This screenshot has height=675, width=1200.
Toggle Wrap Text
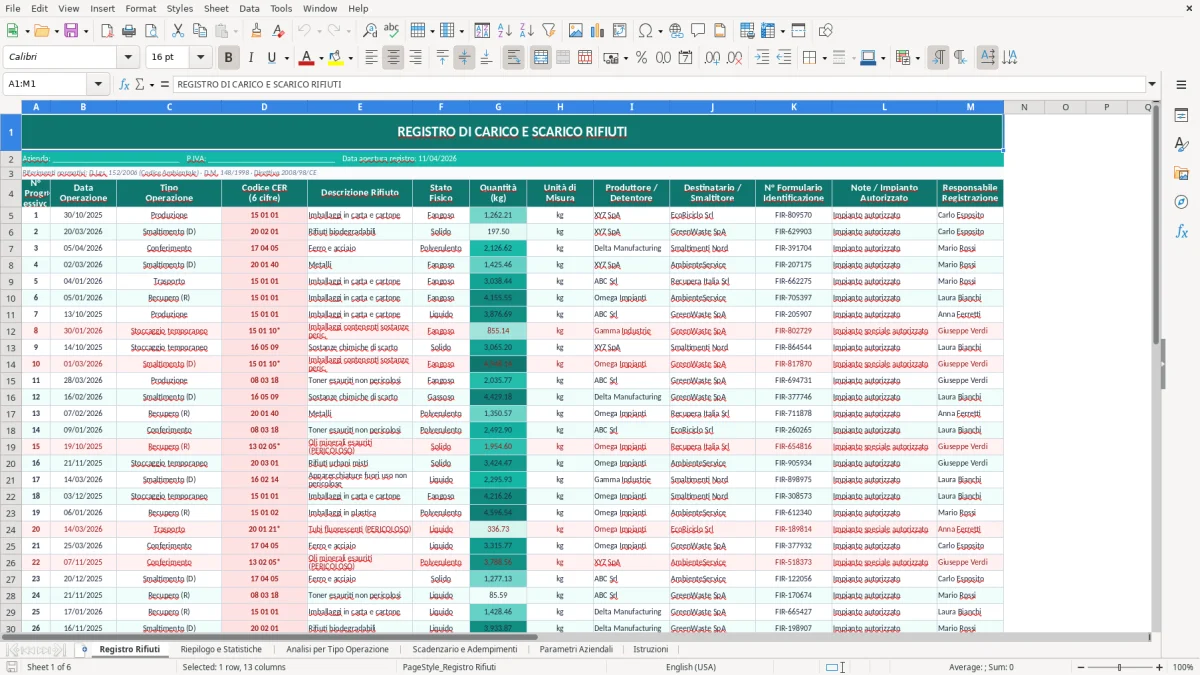[513, 58]
